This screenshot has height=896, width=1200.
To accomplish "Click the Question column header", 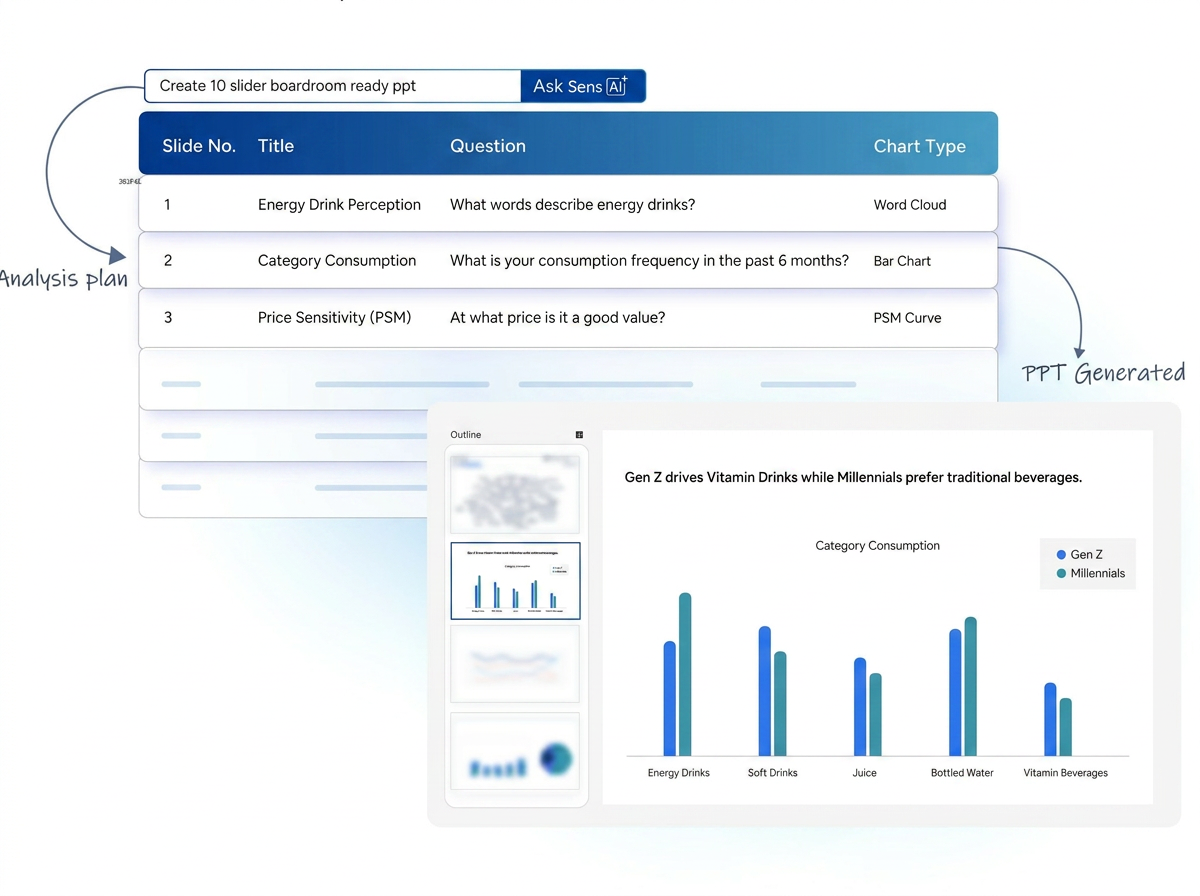I will [487, 146].
